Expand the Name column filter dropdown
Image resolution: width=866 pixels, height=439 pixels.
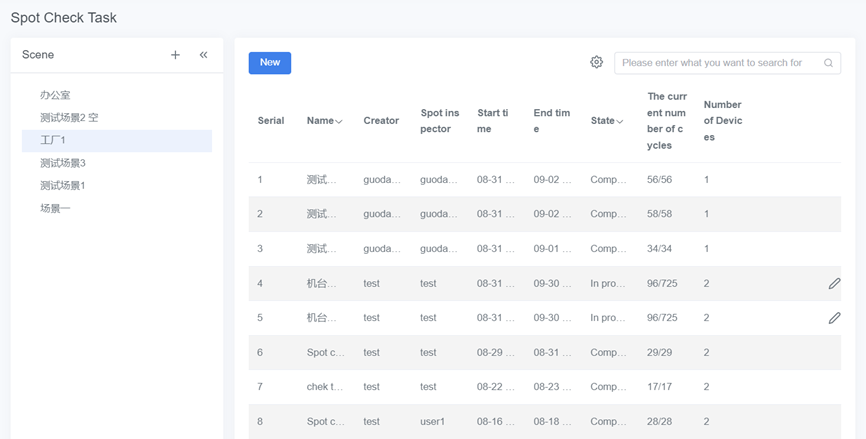coord(339,122)
